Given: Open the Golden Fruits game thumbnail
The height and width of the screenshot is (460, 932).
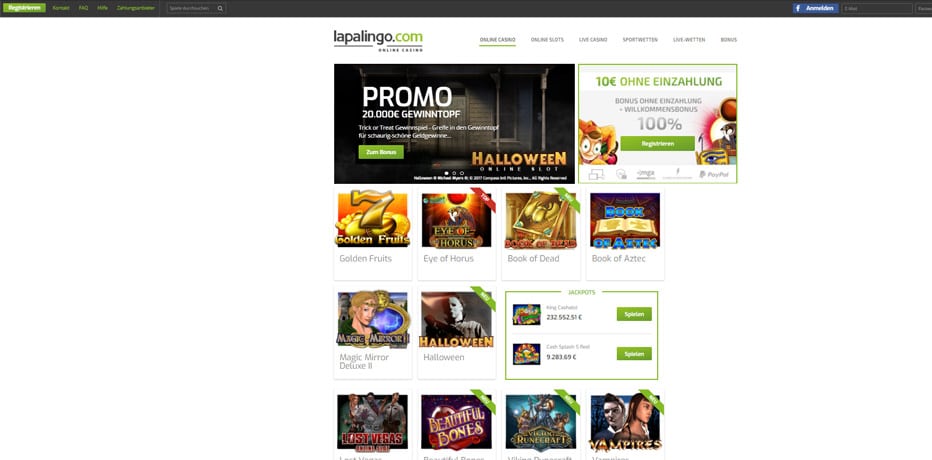Looking at the screenshot, I should pos(373,219).
